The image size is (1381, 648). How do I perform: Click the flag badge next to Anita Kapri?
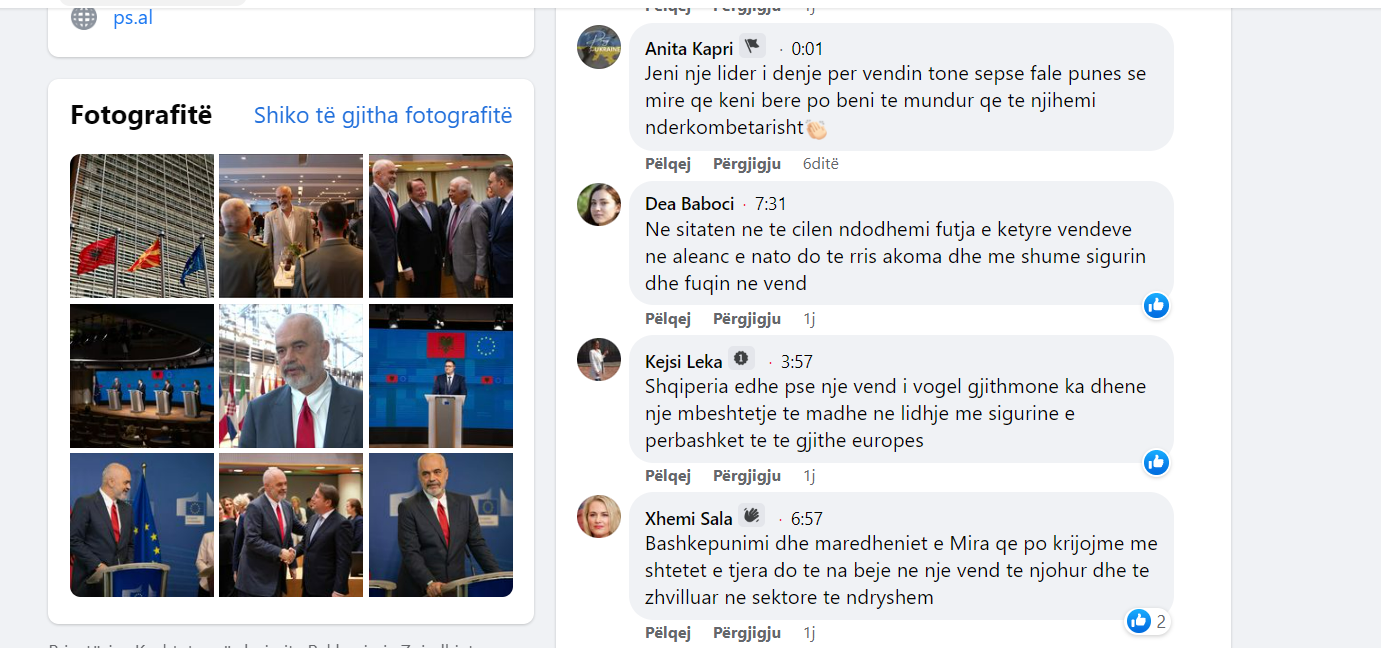coord(751,46)
